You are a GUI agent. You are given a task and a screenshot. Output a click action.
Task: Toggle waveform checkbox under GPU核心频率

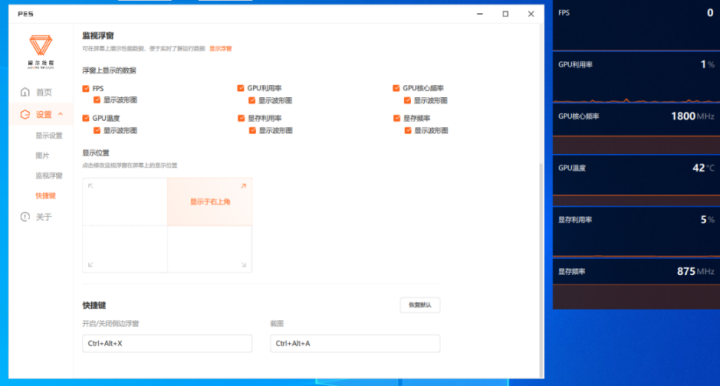(x=407, y=101)
